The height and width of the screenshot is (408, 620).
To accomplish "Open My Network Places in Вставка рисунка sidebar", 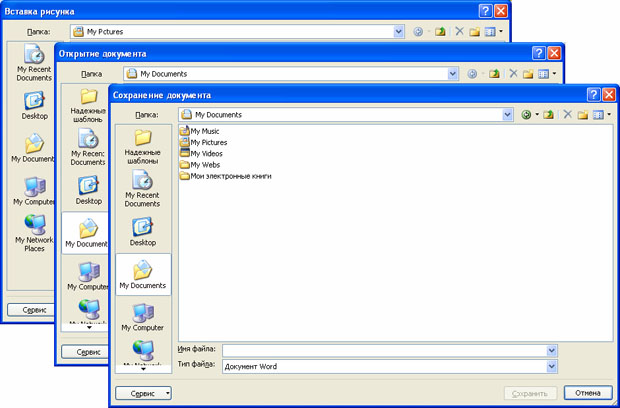I will coord(34,233).
